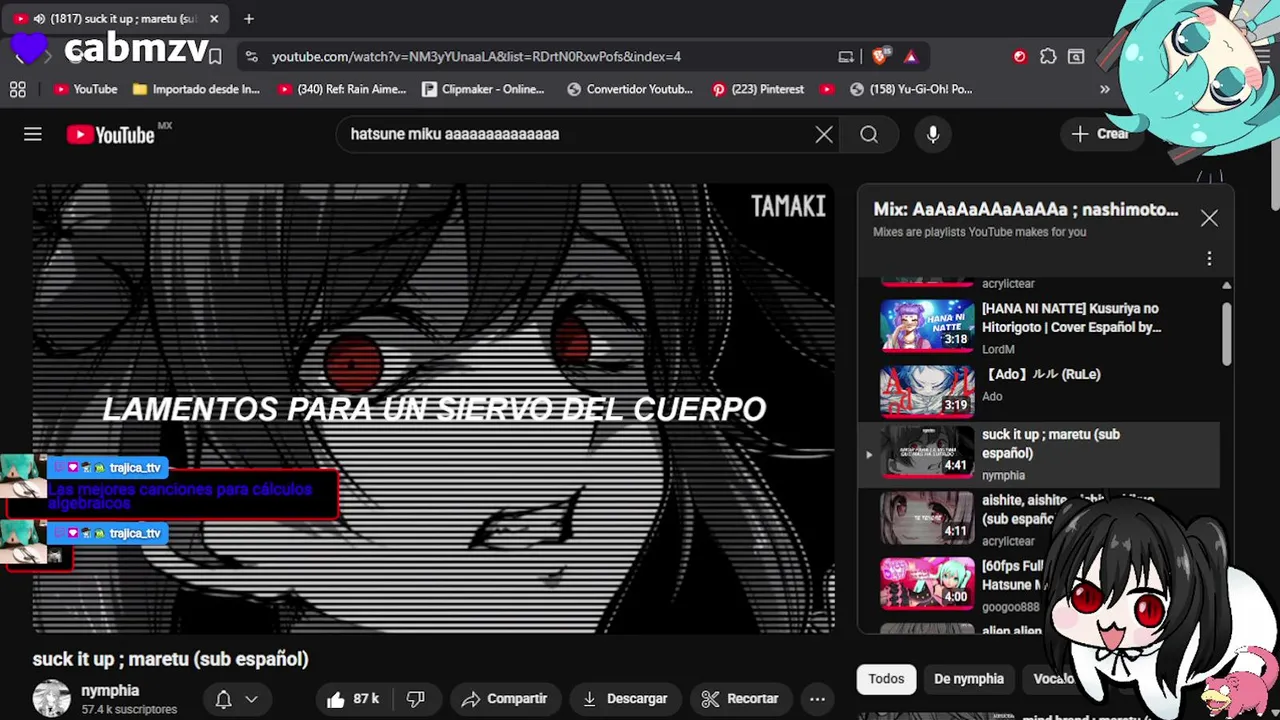
Task: Toggle notification bell for nymphia
Action: tap(224, 699)
